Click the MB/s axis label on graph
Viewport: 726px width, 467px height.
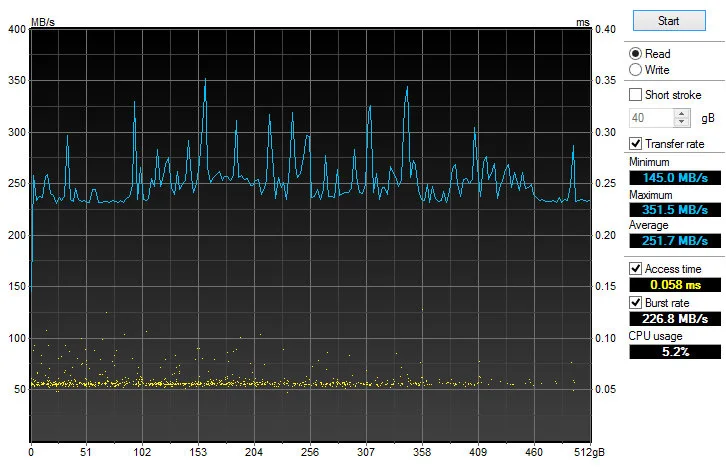click(43, 21)
